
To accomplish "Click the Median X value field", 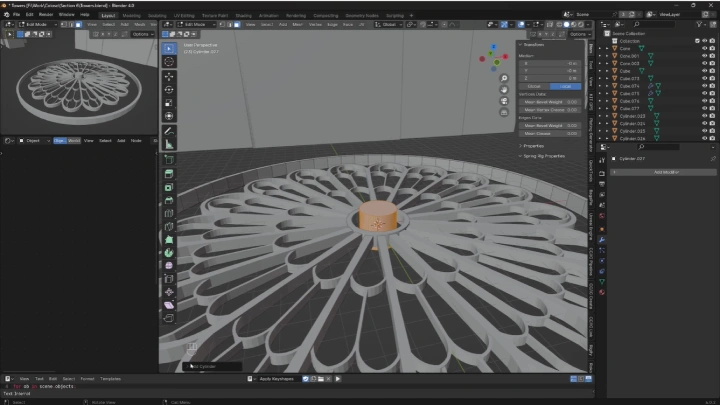I will click(550, 63).
